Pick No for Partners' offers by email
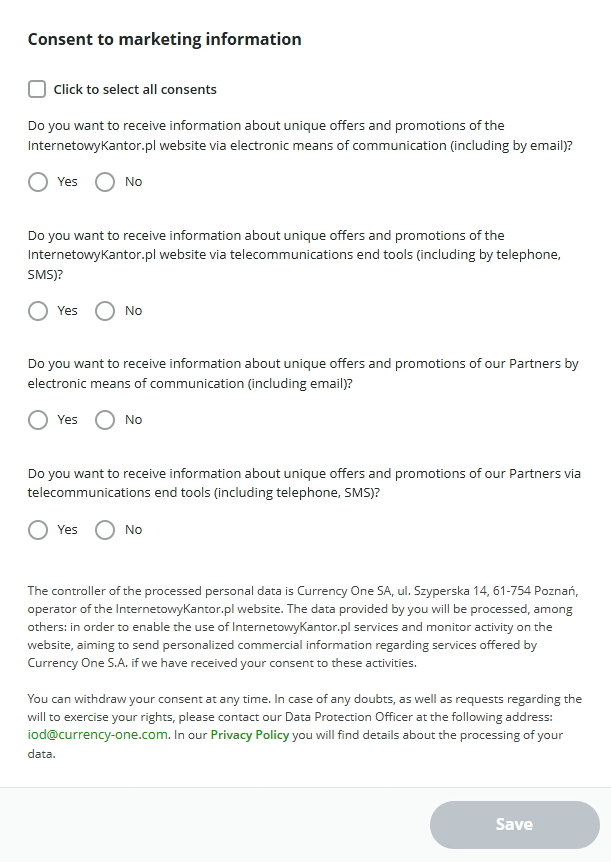 (x=105, y=420)
